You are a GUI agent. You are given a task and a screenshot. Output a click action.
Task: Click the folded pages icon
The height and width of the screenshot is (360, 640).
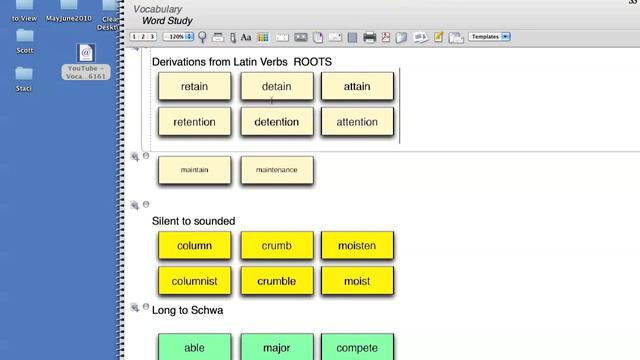(x=402, y=38)
